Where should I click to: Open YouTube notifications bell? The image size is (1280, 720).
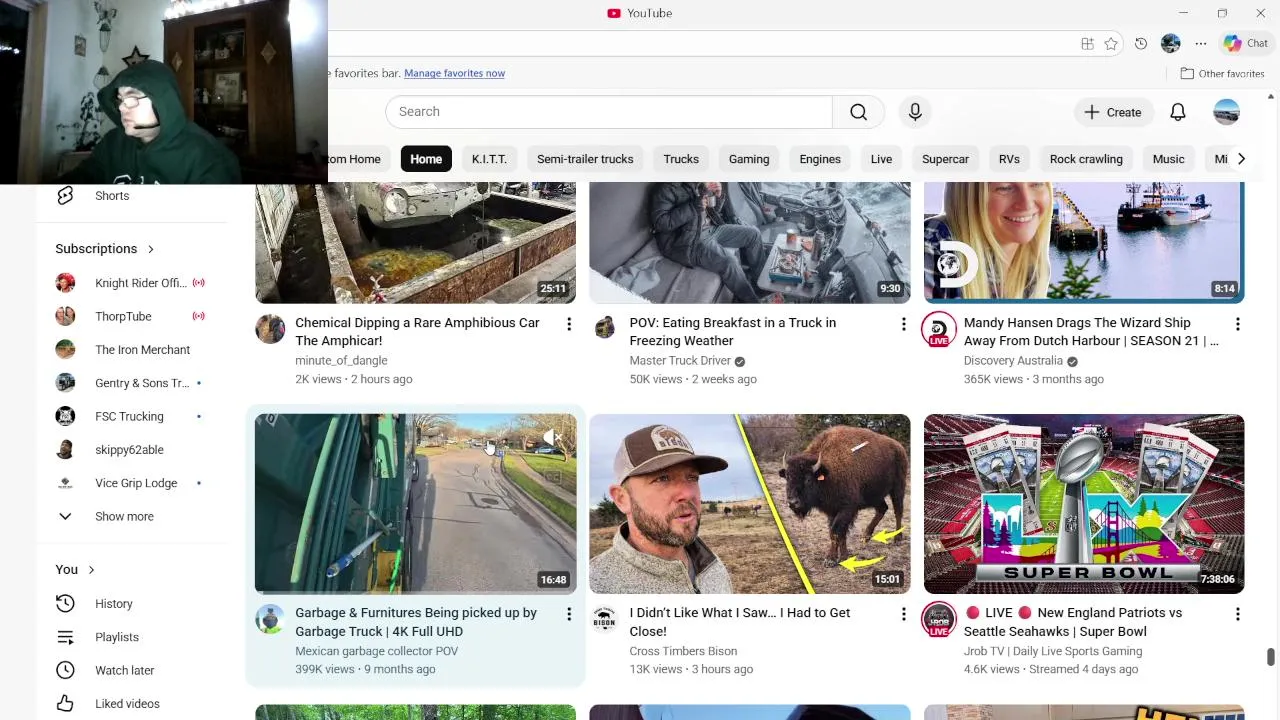click(1178, 112)
